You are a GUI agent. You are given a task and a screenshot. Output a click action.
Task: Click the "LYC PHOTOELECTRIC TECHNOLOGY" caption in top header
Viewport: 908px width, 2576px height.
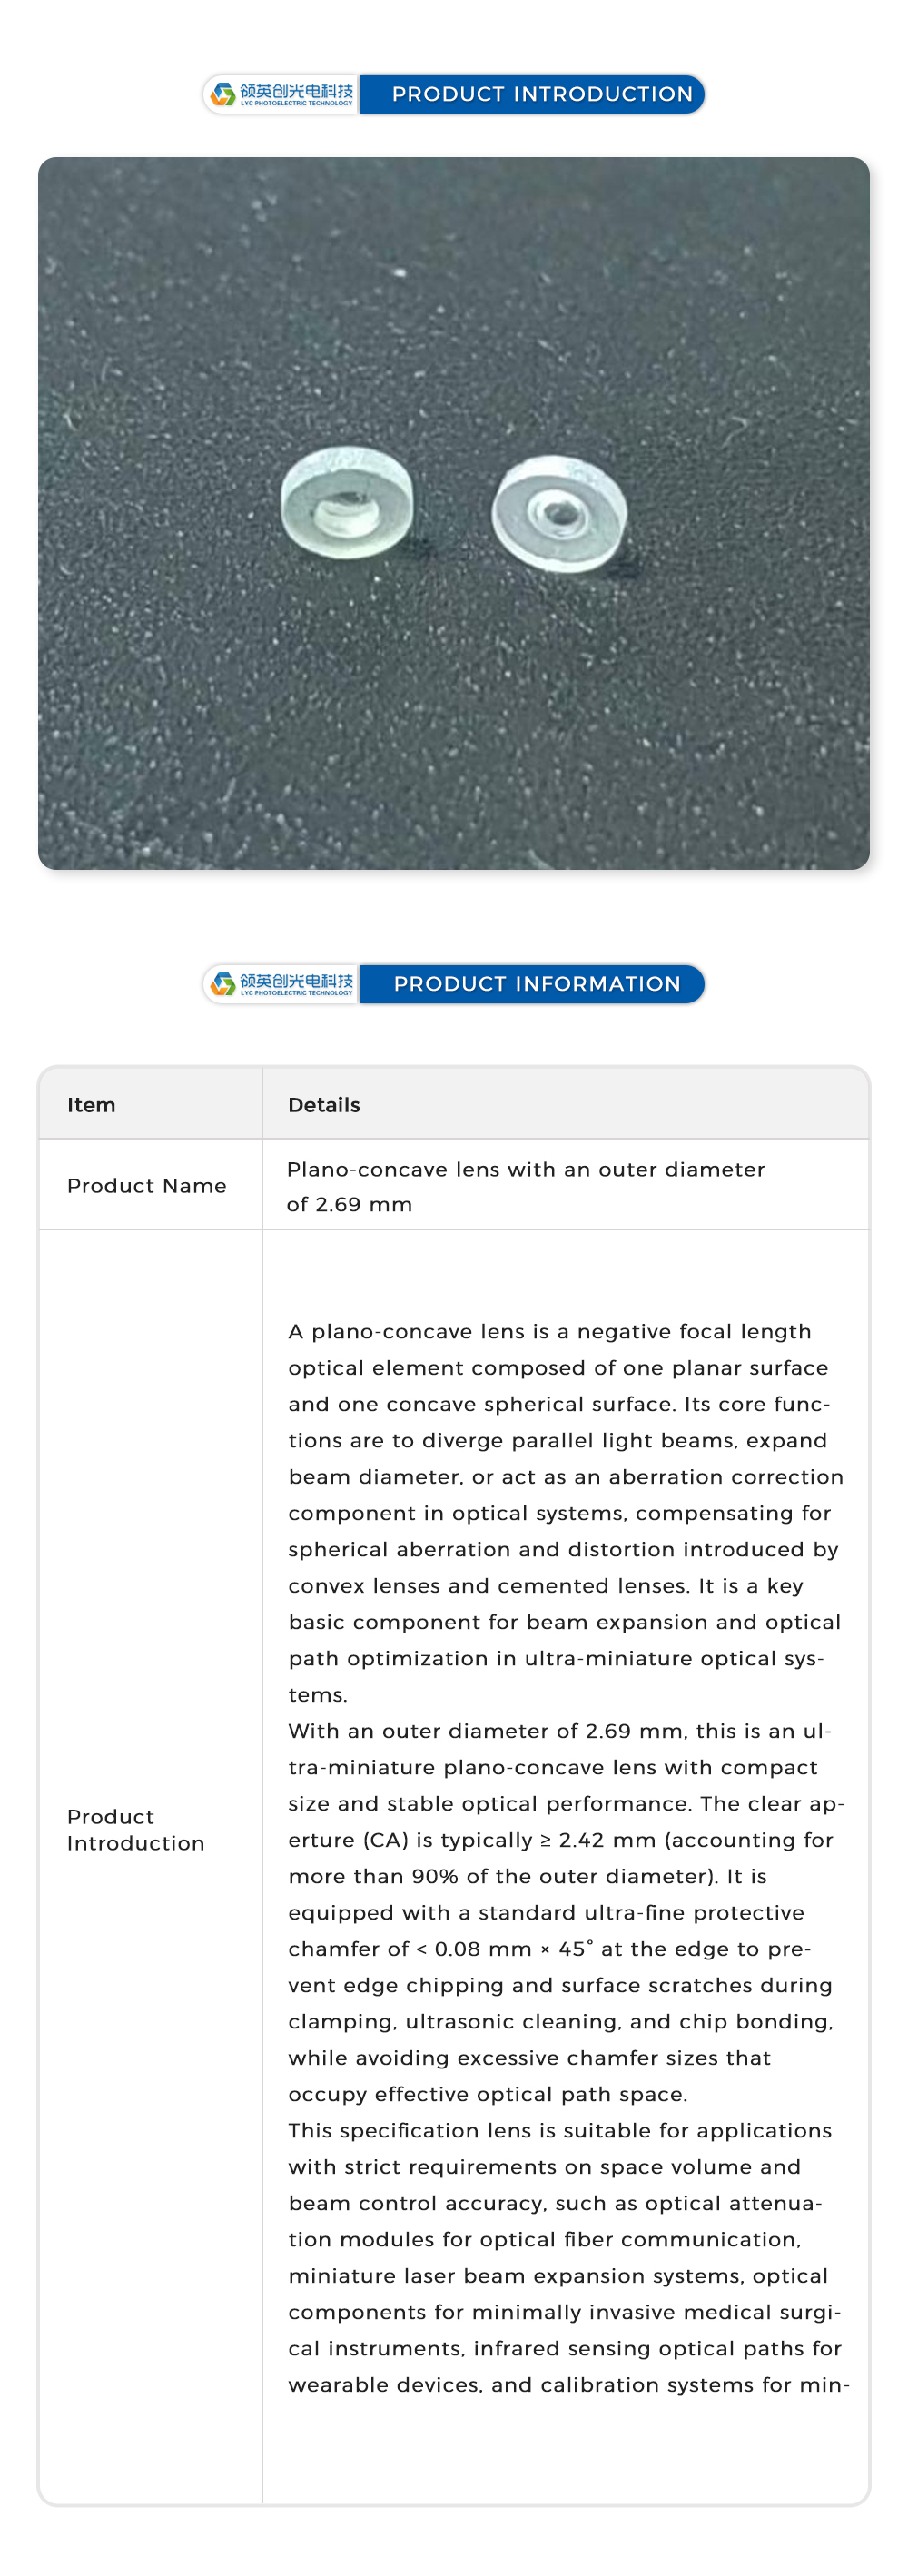click(x=296, y=103)
